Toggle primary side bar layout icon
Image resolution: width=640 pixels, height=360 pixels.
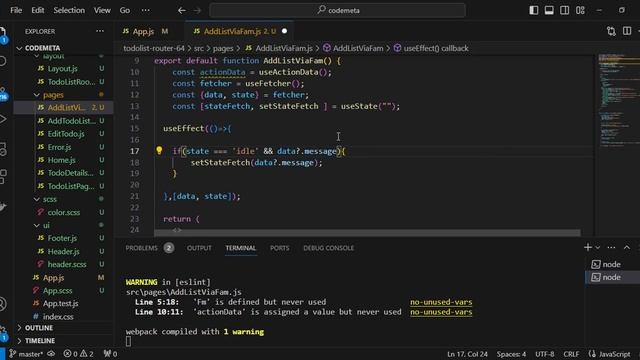[533, 10]
